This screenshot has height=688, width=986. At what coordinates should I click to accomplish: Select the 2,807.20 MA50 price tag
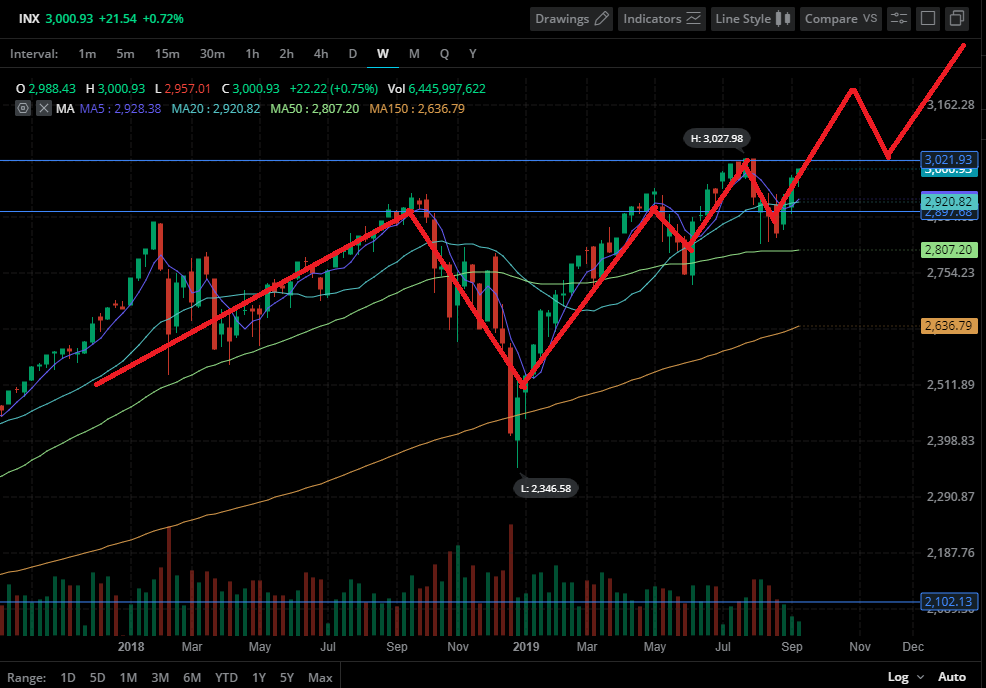[949, 250]
